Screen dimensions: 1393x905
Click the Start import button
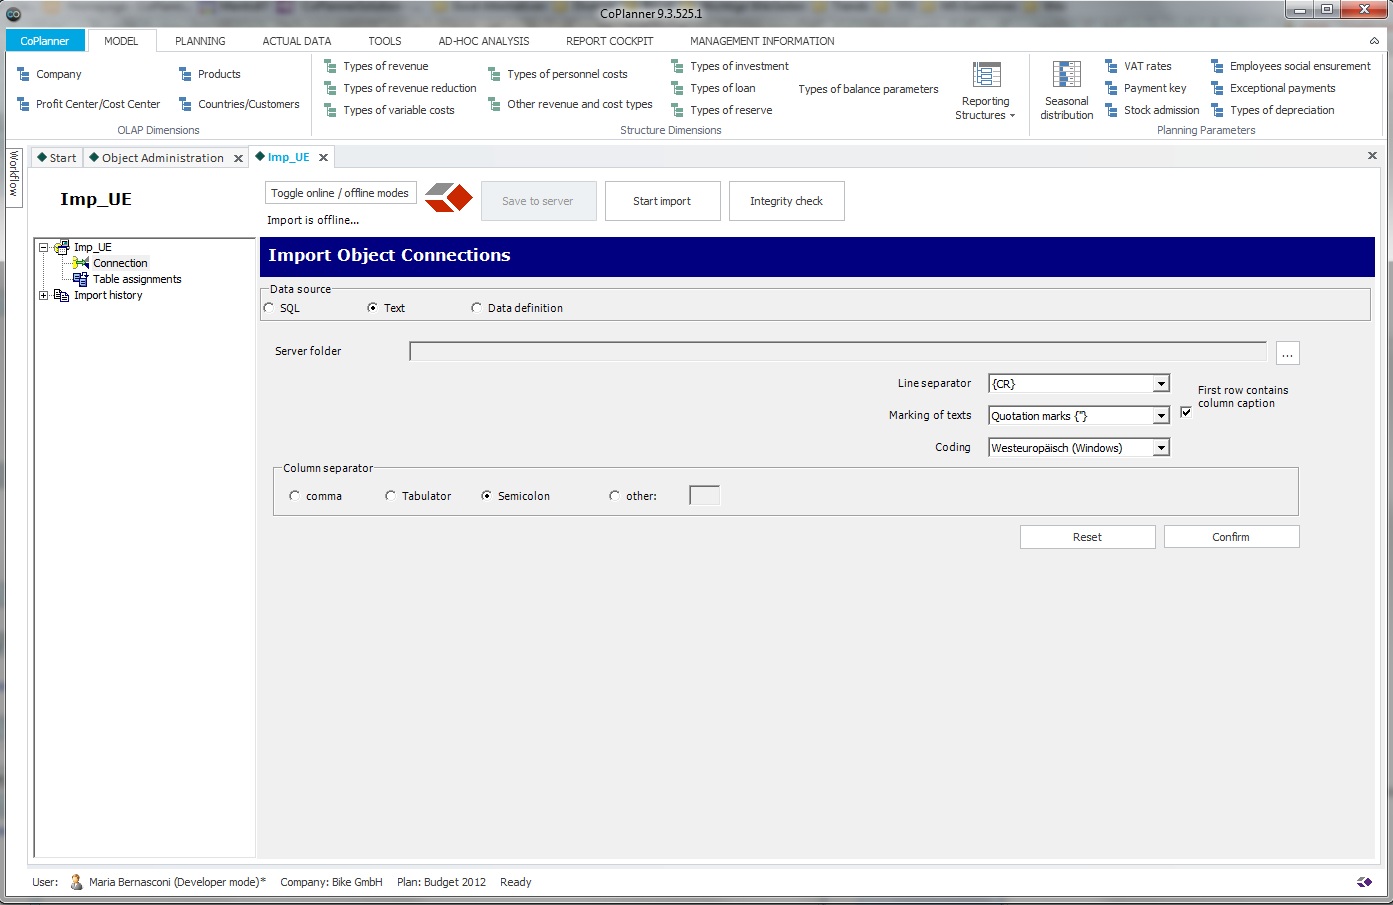[662, 201]
